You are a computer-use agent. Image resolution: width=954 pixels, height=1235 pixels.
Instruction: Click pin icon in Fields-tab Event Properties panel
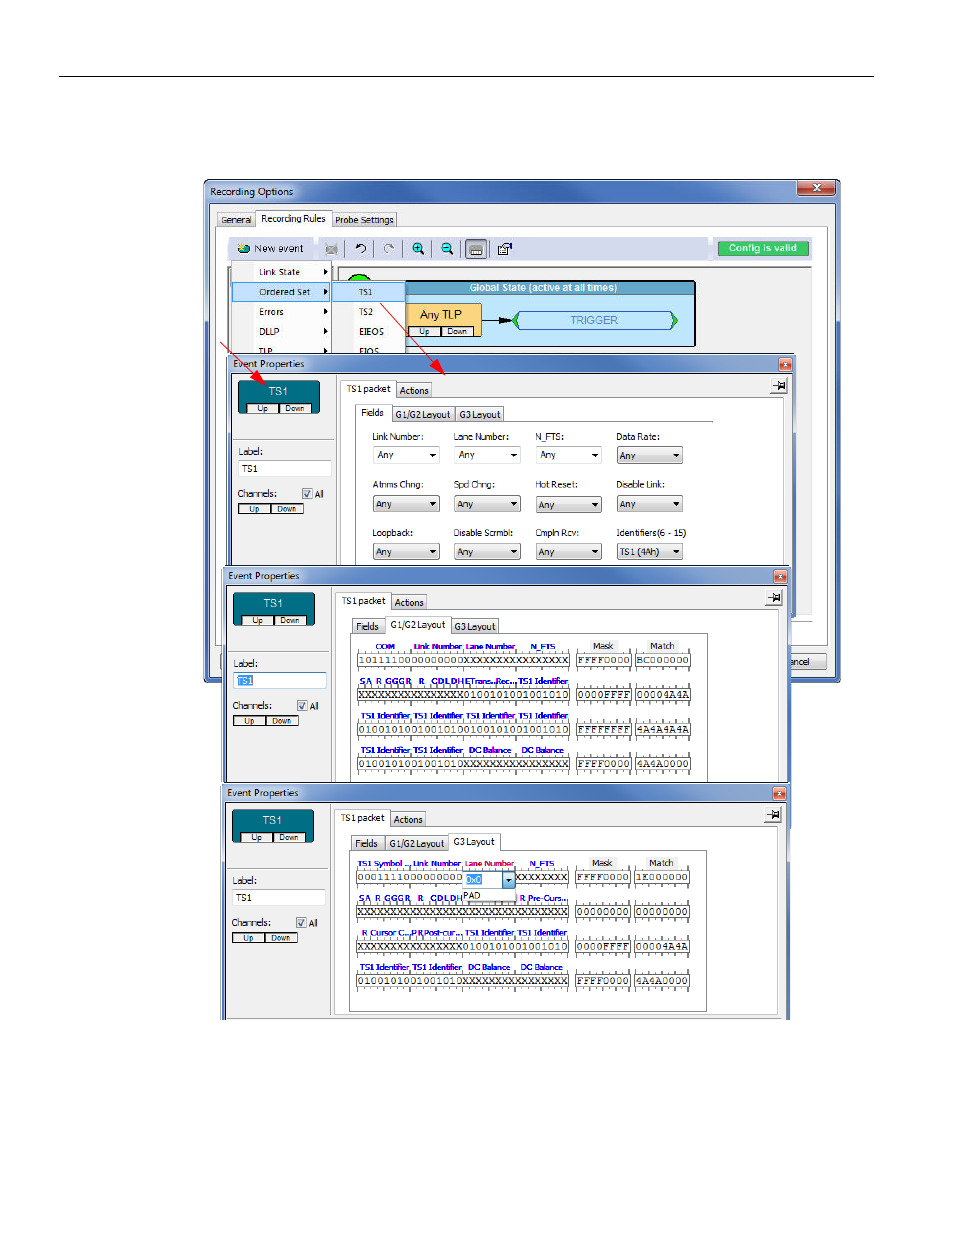click(779, 386)
